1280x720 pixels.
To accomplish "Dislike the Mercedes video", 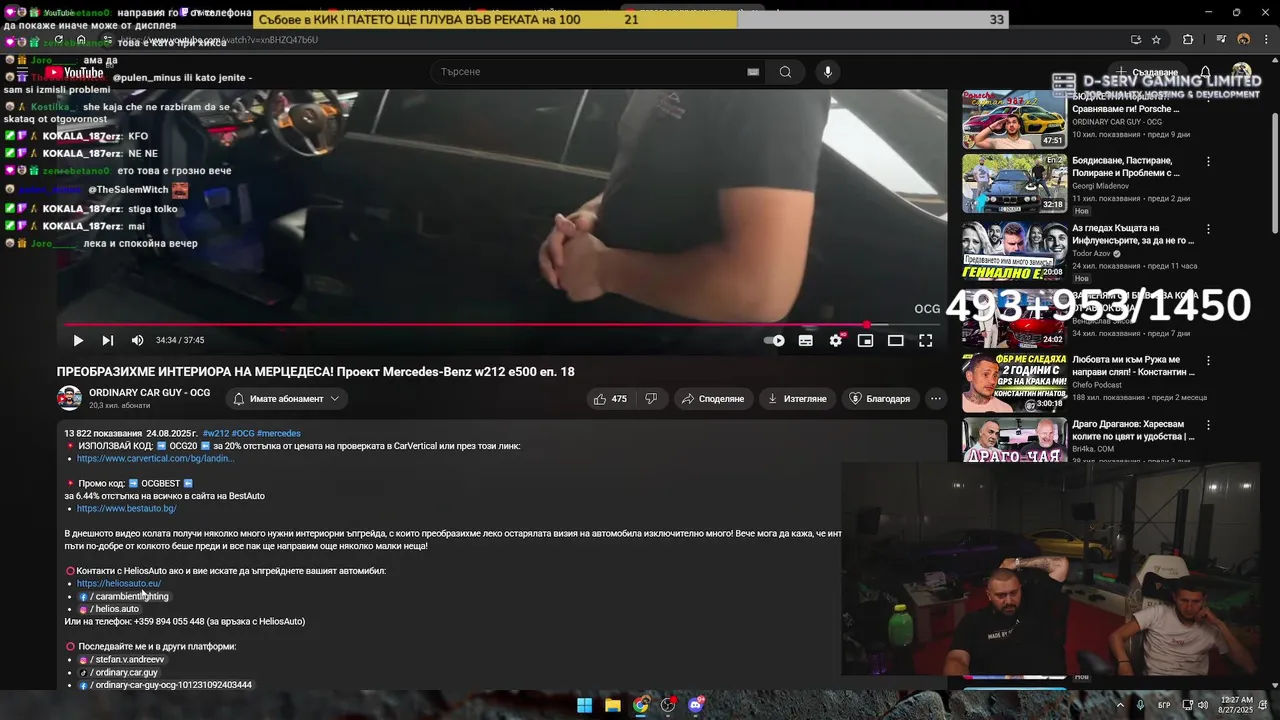I will [x=651, y=399].
